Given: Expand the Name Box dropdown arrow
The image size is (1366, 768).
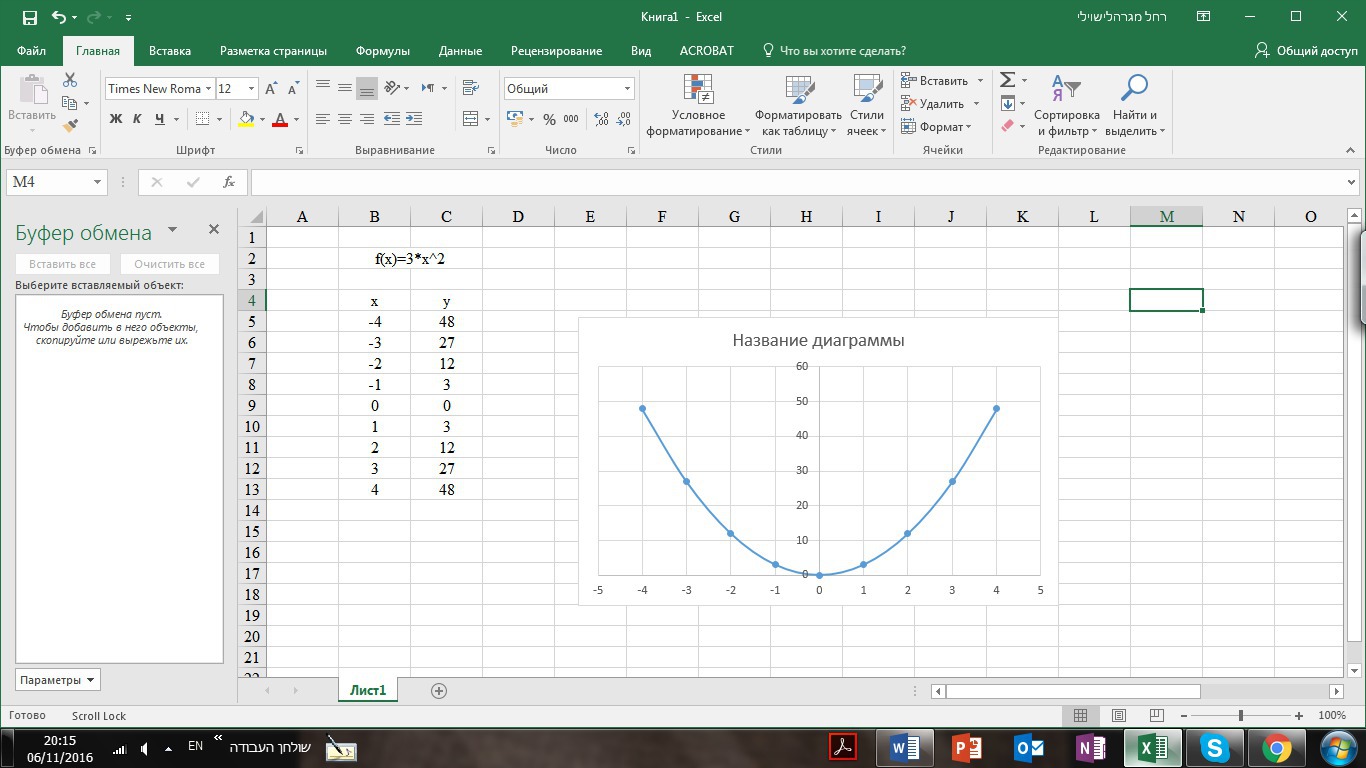Looking at the screenshot, I should coord(97,182).
